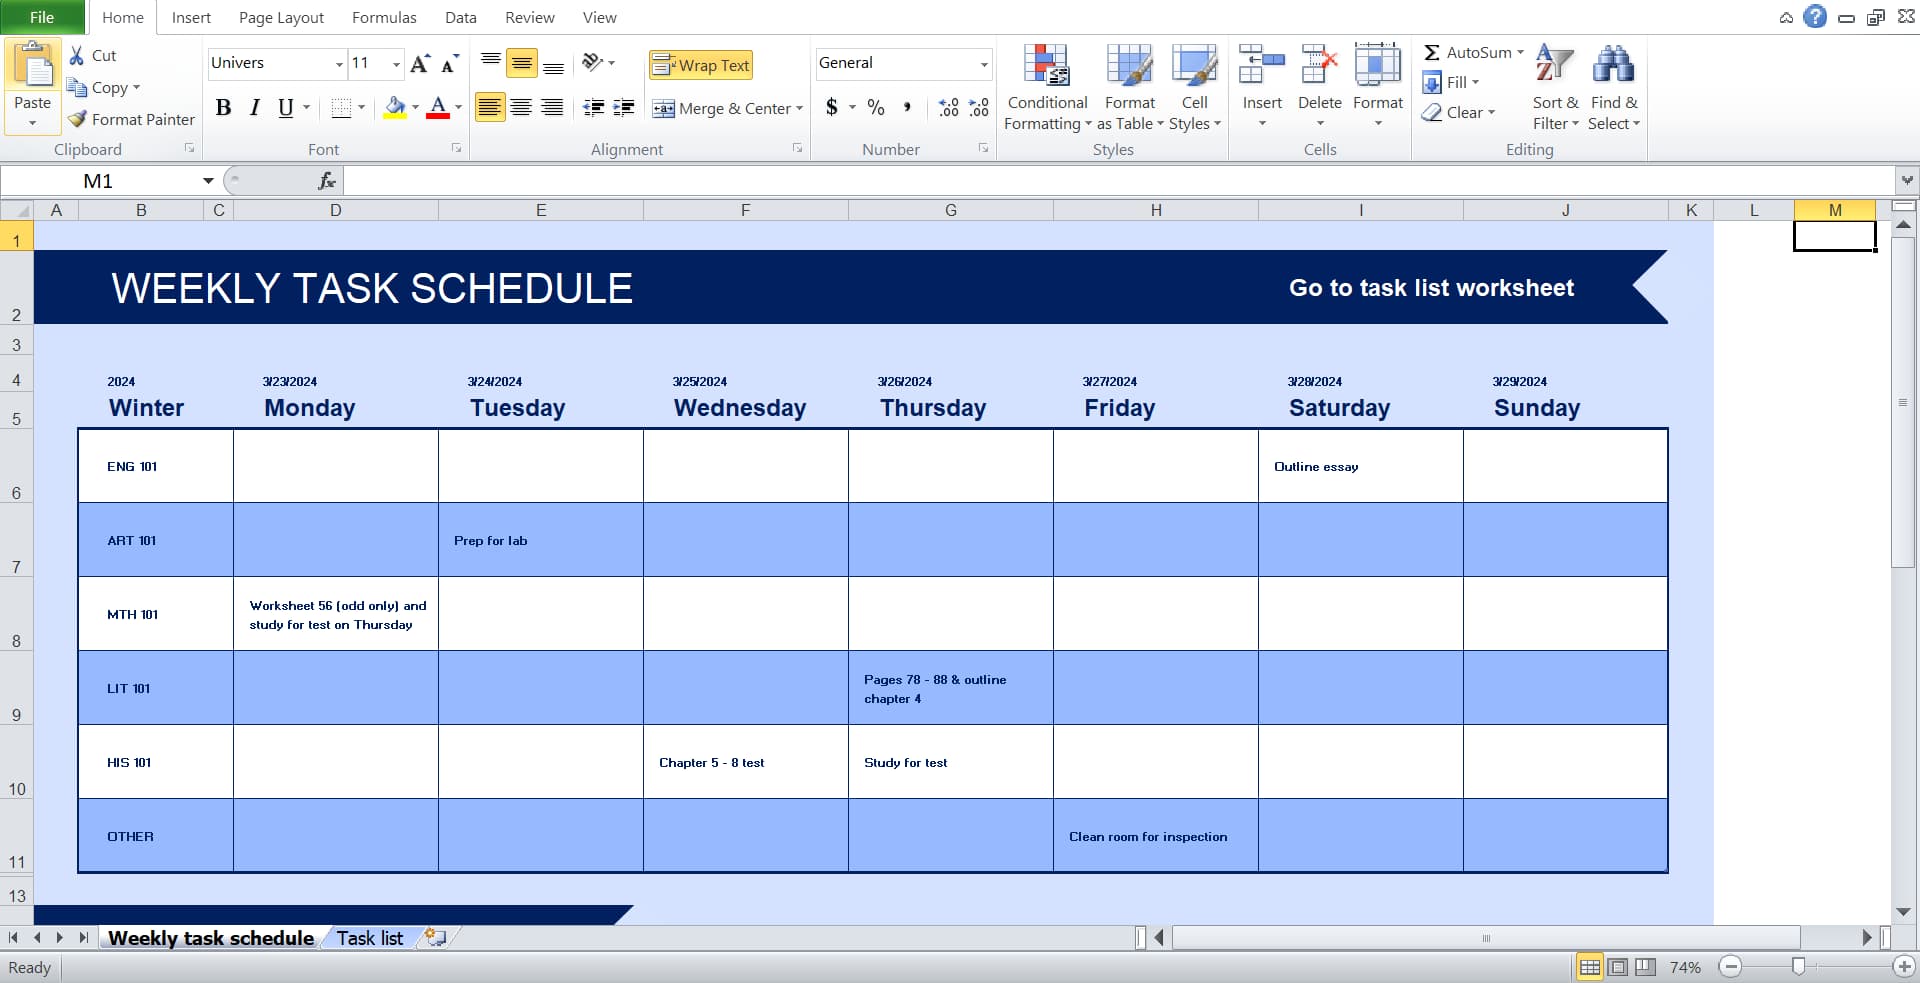Expand the Fill Color menu arrow

pyautogui.click(x=416, y=108)
